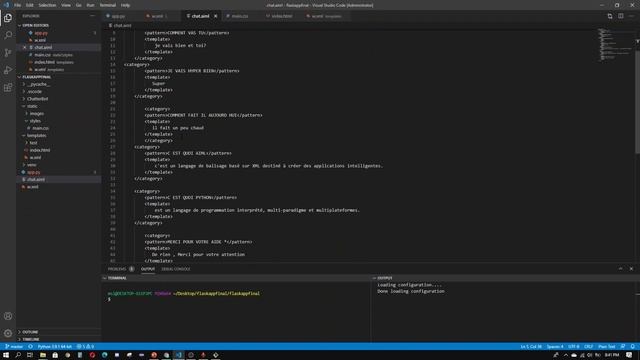Viewport: 640px width, 360px height.
Task: Open the Windows Start menu
Action: (x=6, y=355)
